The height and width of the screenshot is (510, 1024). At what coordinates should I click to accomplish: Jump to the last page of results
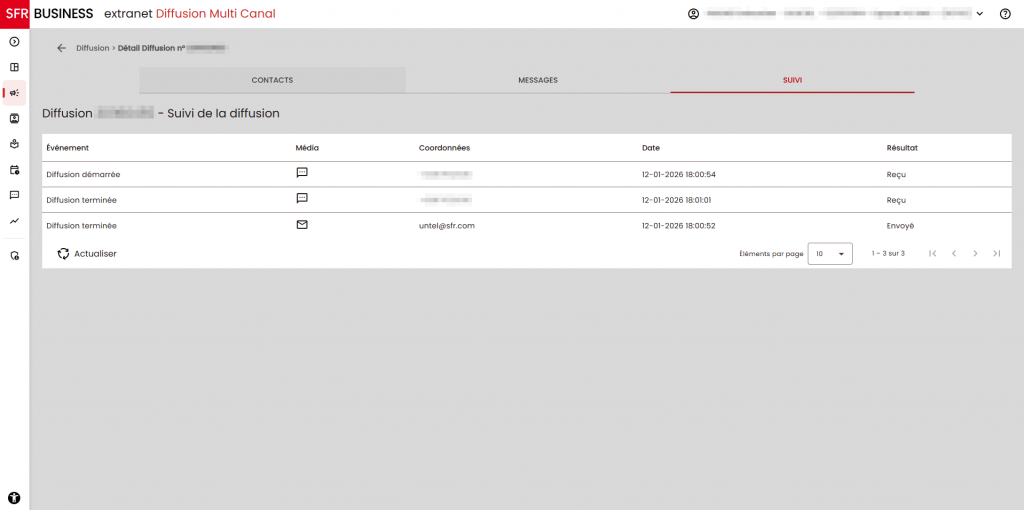click(996, 254)
